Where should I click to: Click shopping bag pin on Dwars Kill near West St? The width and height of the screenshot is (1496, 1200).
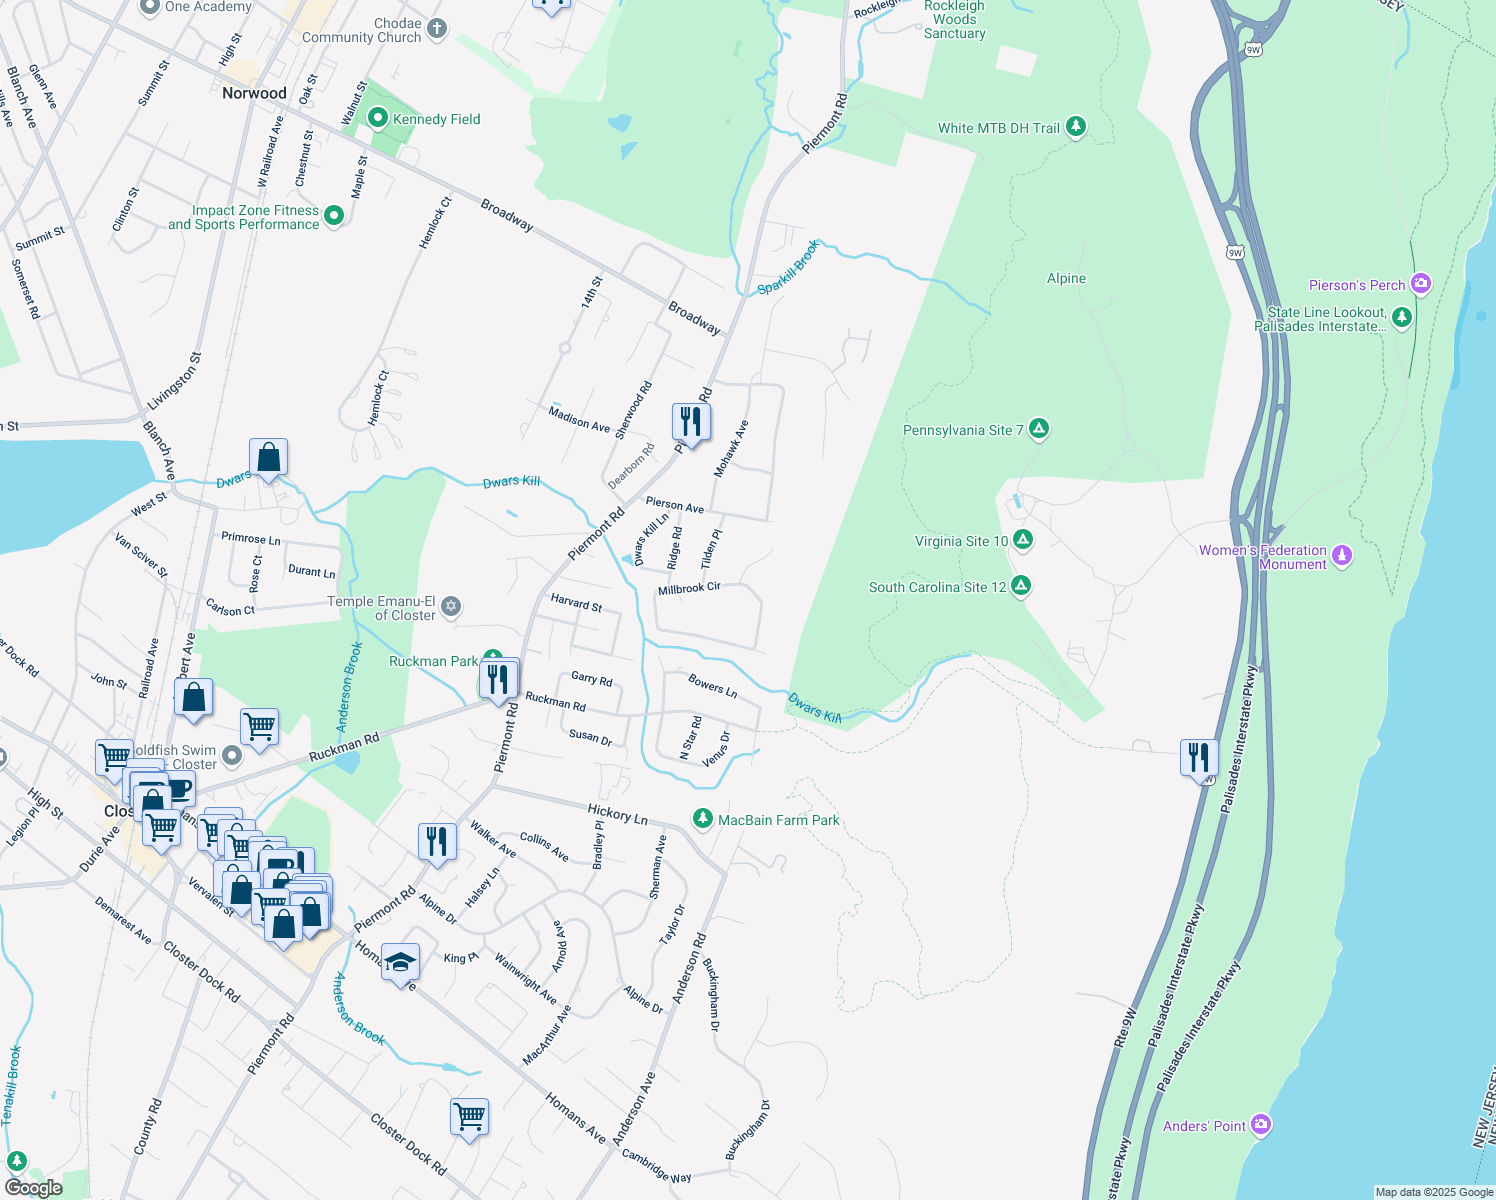pos(269,459)
